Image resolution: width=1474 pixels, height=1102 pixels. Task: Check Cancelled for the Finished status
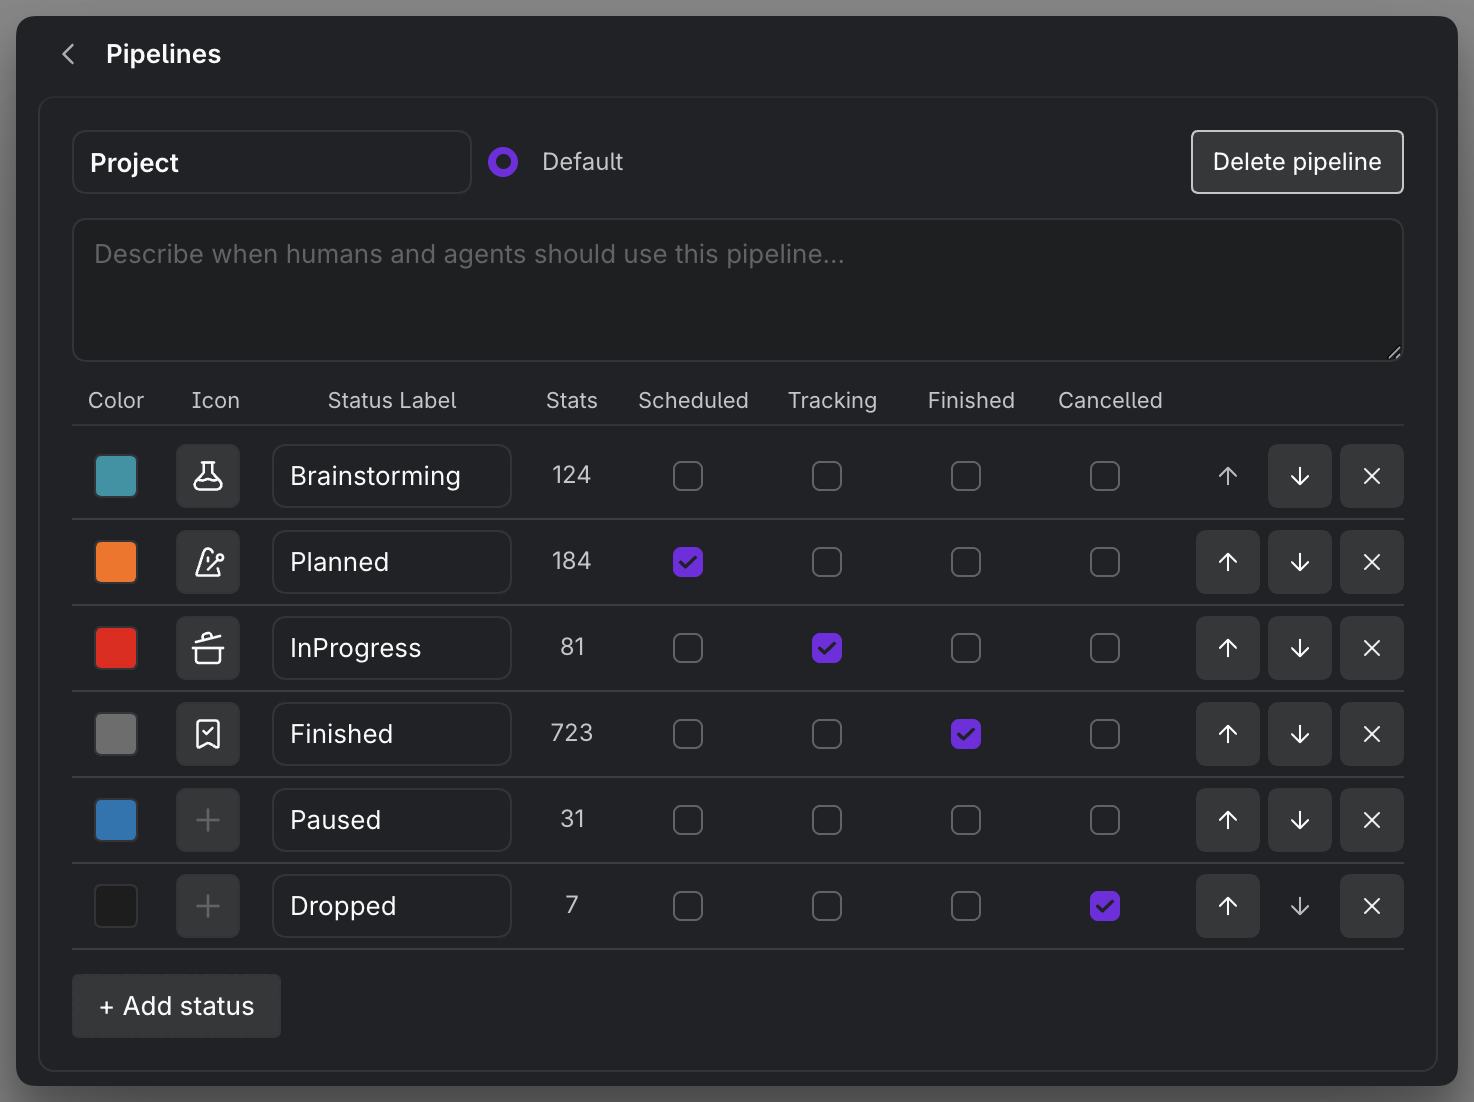pos(1105,734)
